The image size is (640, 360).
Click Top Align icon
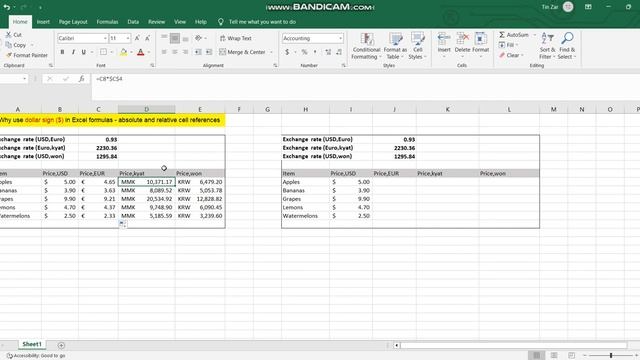point(164,38)
